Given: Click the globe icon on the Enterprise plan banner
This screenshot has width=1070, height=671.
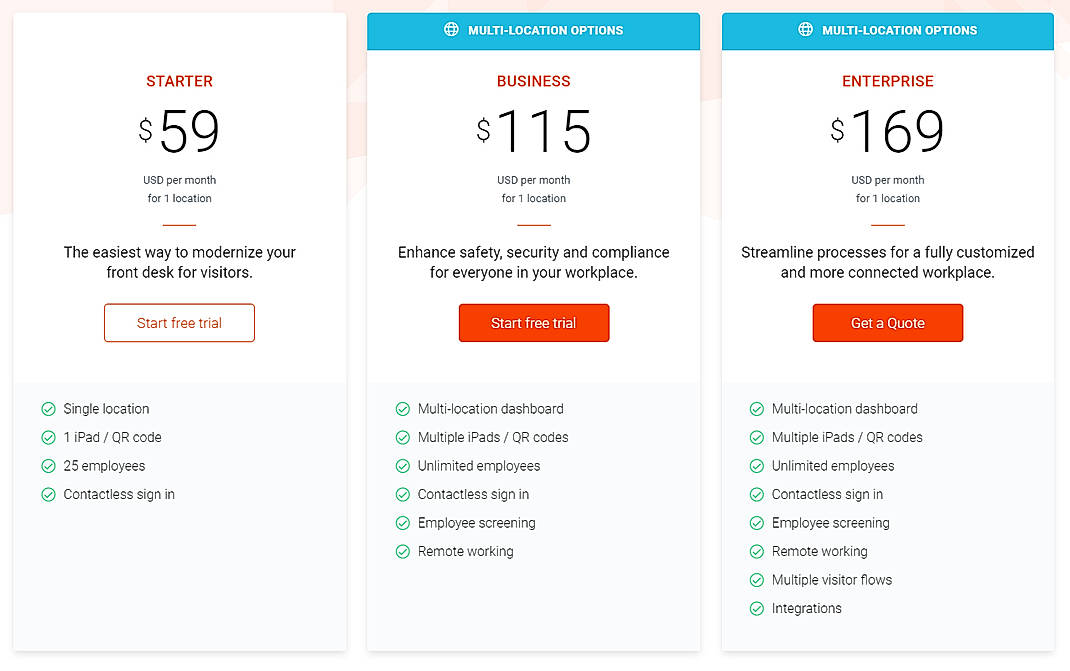Looking at the screenshot, I should [x=805, y=31].
